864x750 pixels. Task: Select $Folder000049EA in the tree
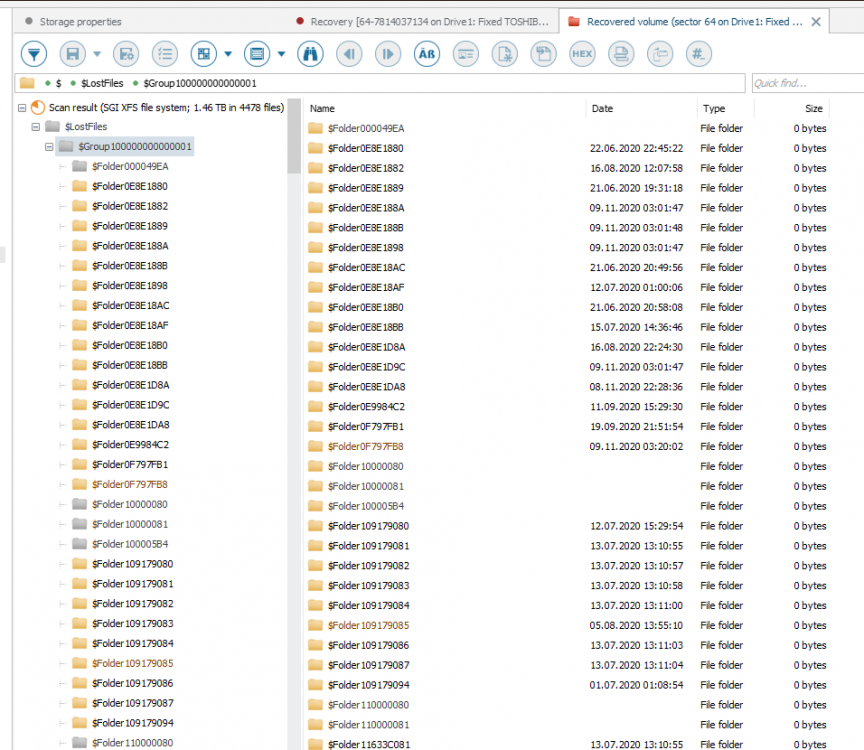pyautogui.click(x=130, y=166)
